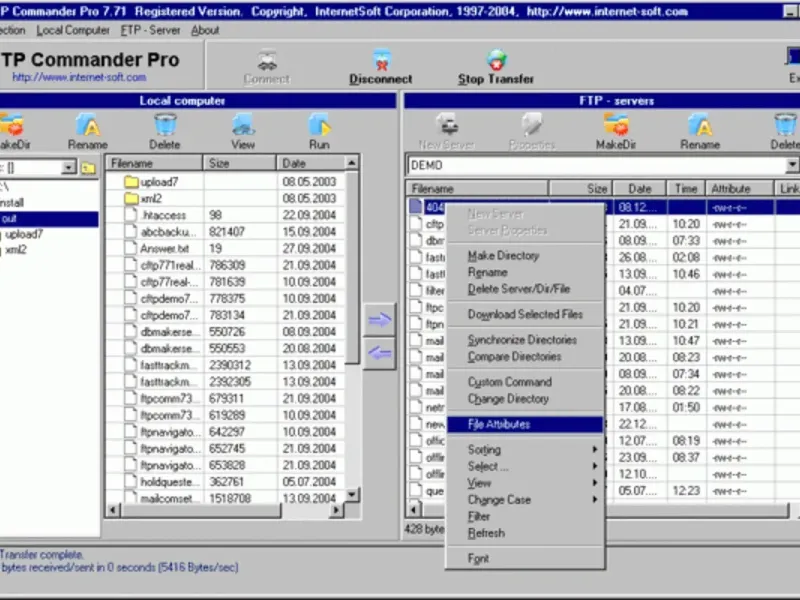
Task: Click local list horizontal scrollbar right arrow
Action: pyautogui.click(x=336, y=510)
